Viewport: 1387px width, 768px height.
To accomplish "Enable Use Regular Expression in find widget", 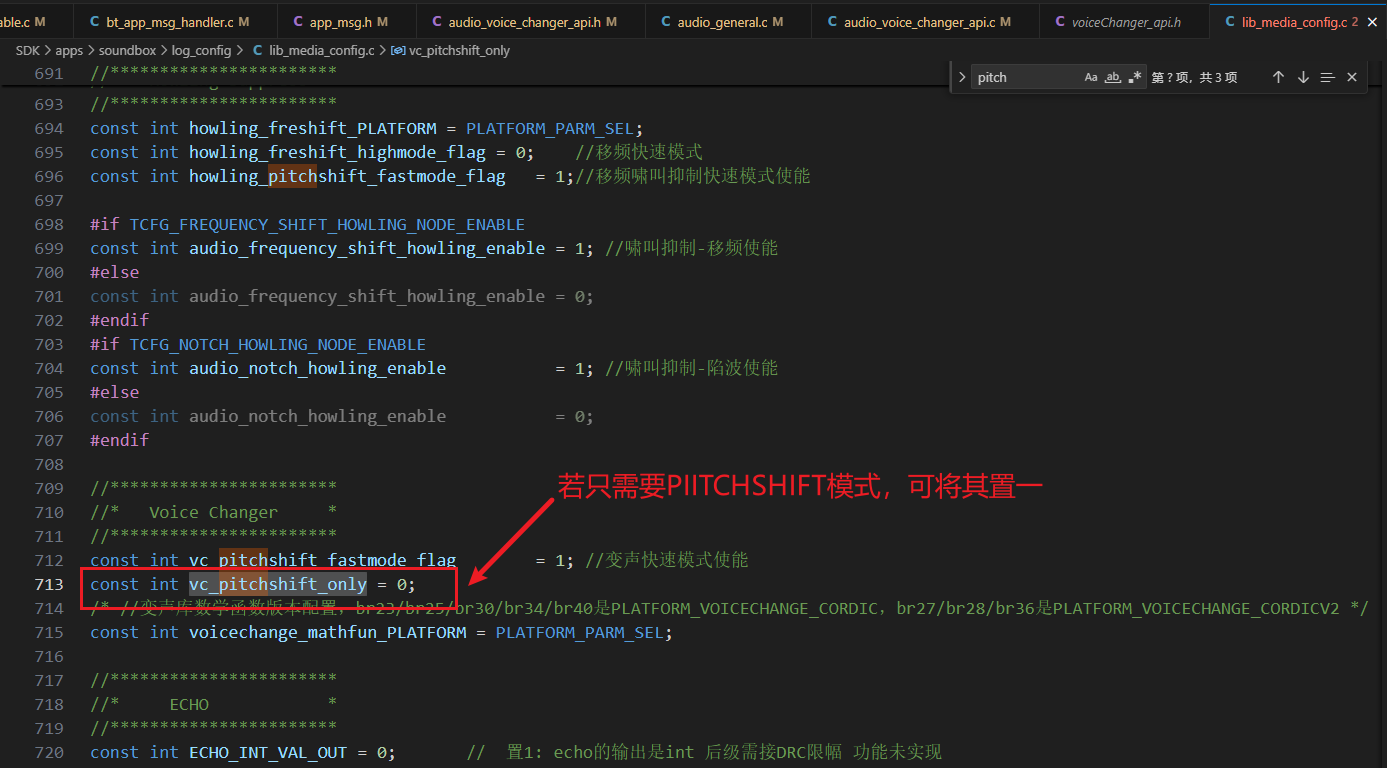I will coord(1135,77).
